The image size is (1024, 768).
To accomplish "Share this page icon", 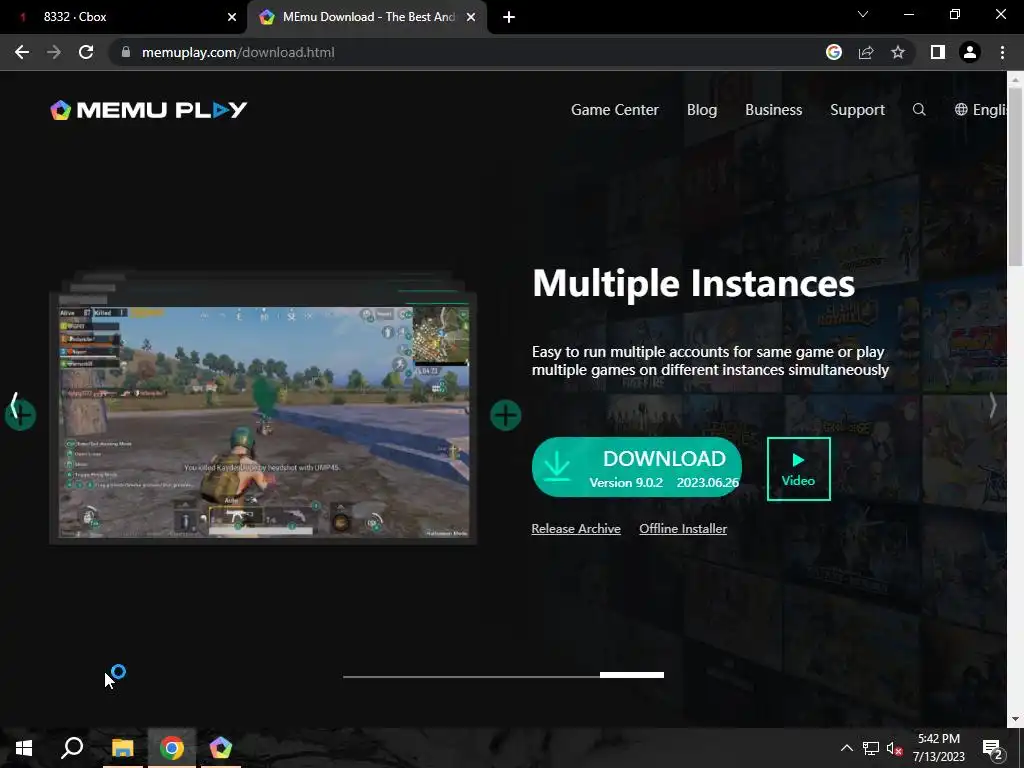I will (866, 52).
